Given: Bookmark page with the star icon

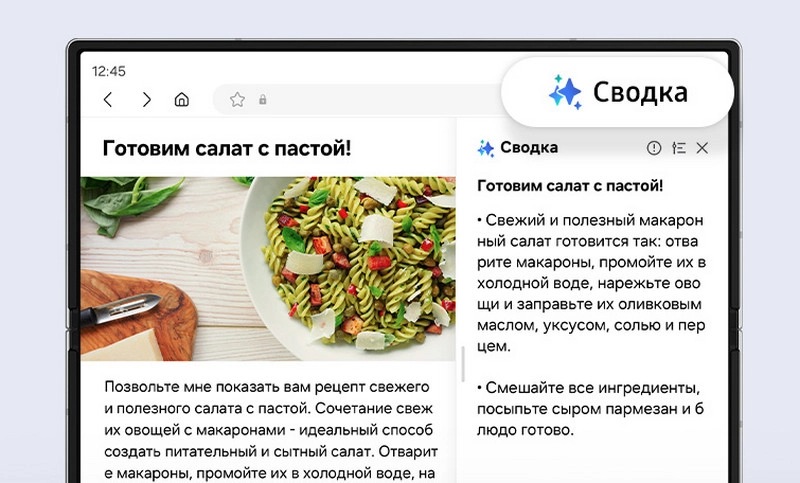Looking at the screenshot, I should [237, 99].
